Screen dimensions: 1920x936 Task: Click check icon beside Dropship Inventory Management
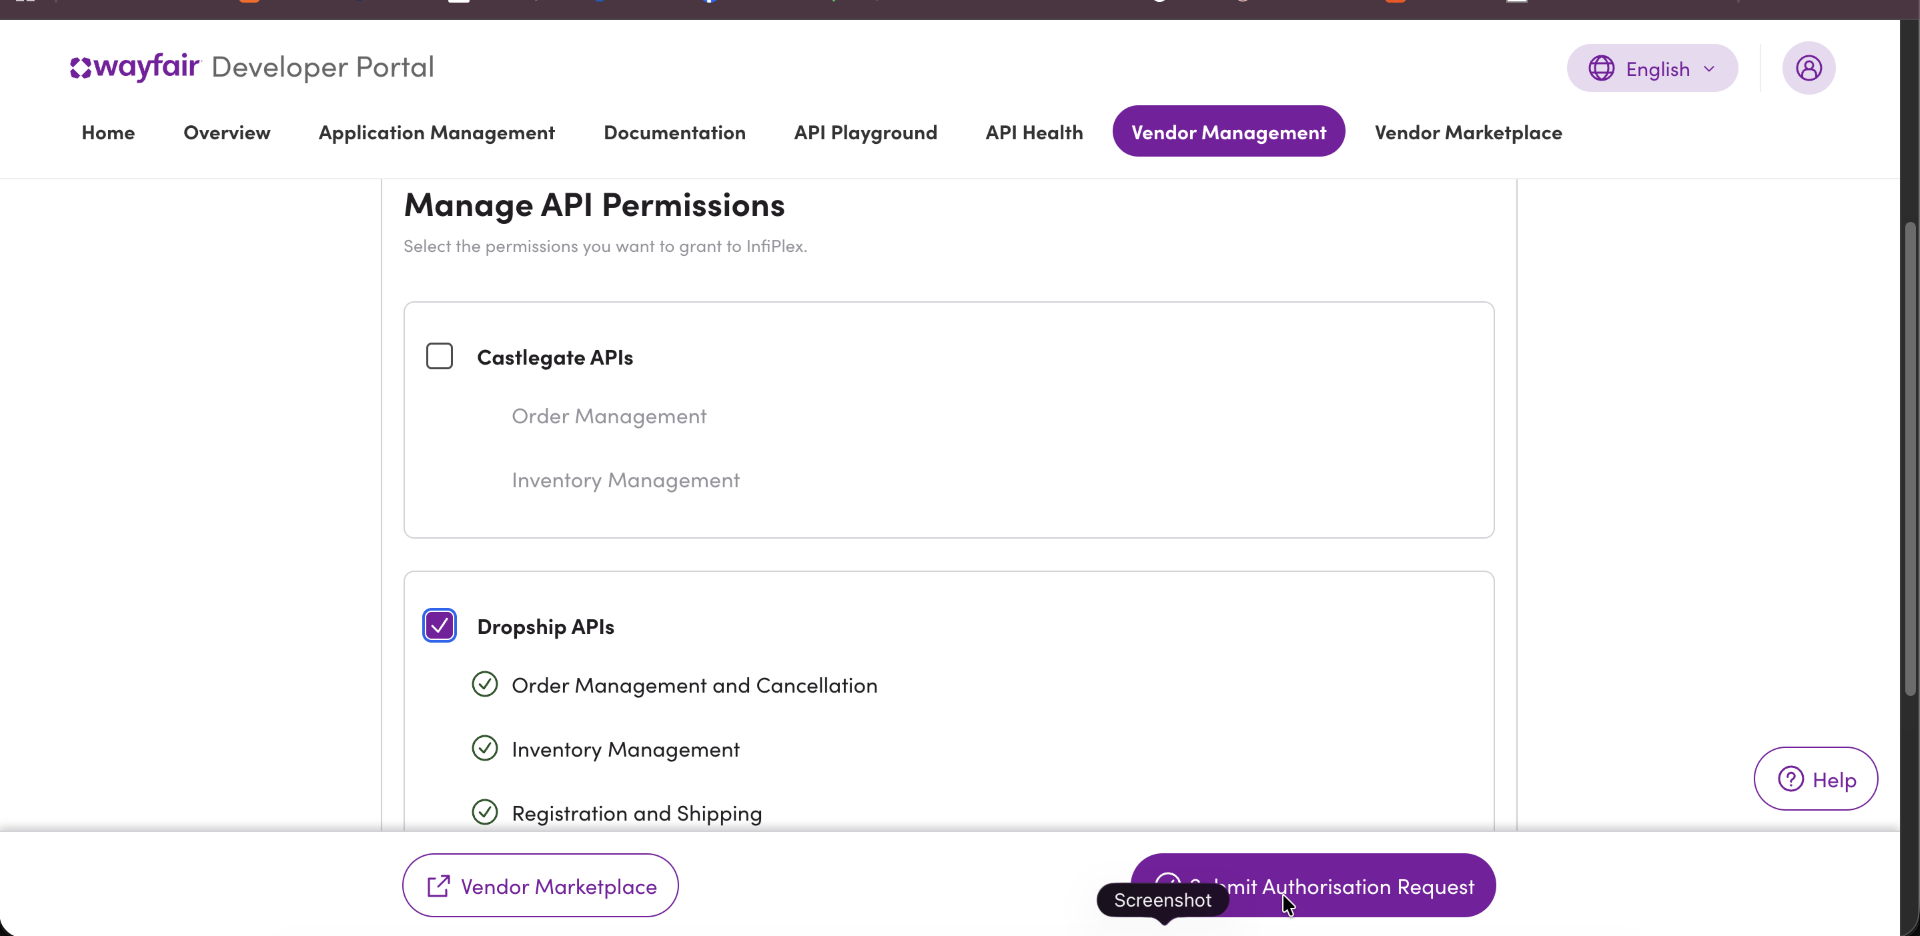tap(485, 748)
